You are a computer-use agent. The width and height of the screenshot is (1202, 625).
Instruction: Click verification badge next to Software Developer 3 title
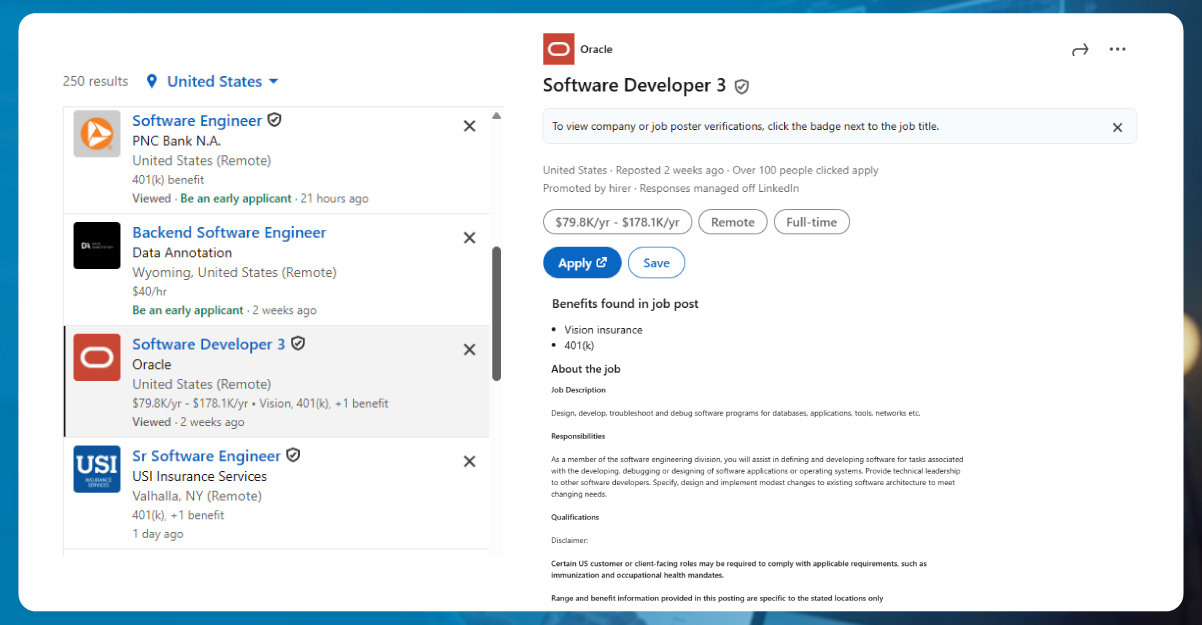742,87
